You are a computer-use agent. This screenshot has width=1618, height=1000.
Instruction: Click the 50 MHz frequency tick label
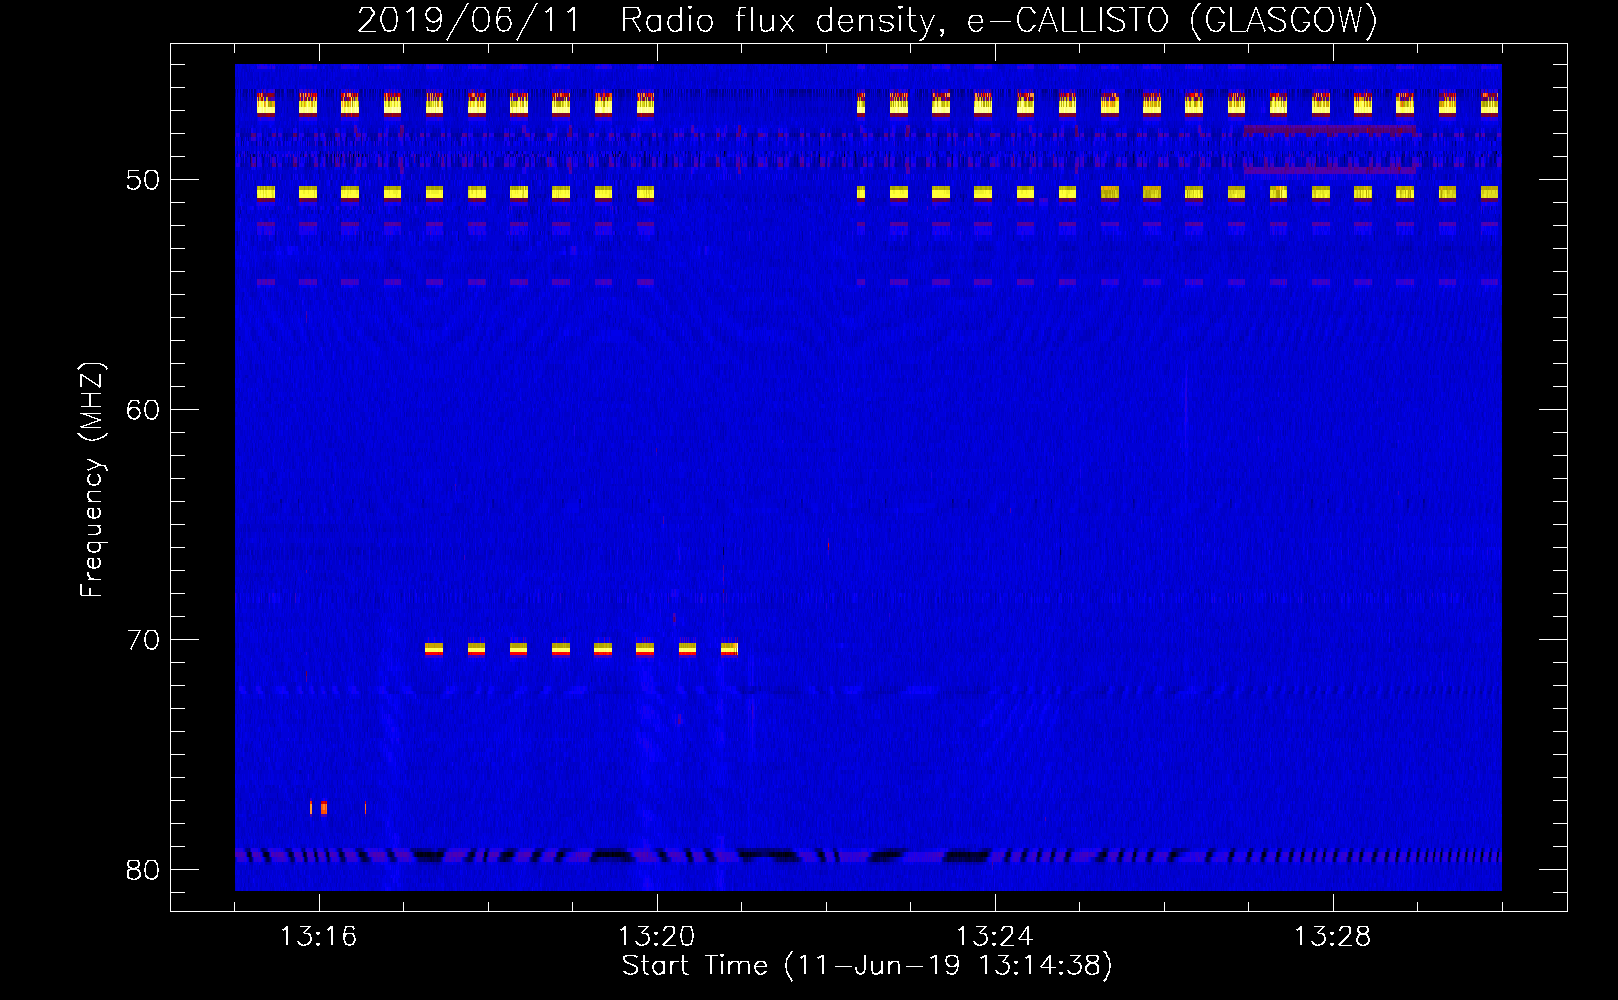(x=143, y=180)
